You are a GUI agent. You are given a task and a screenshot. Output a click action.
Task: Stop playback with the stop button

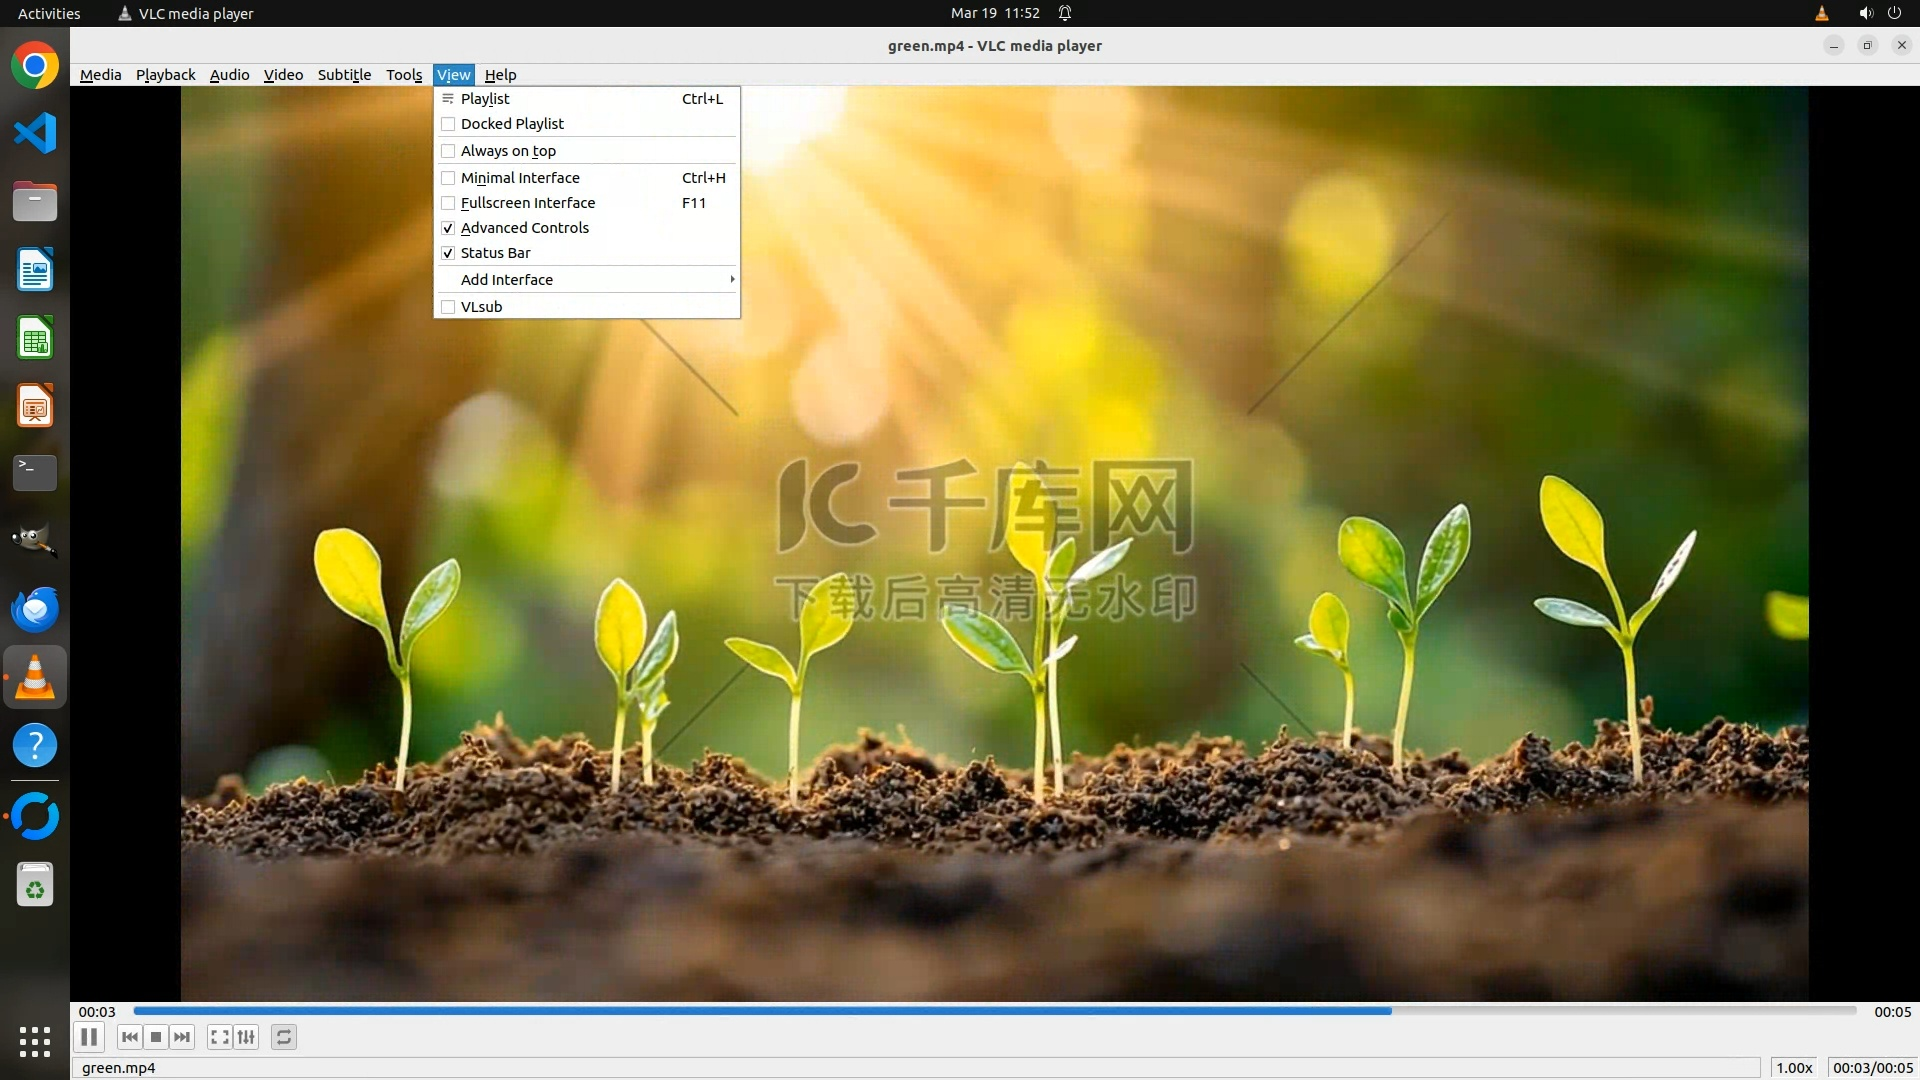point(156,1037)
